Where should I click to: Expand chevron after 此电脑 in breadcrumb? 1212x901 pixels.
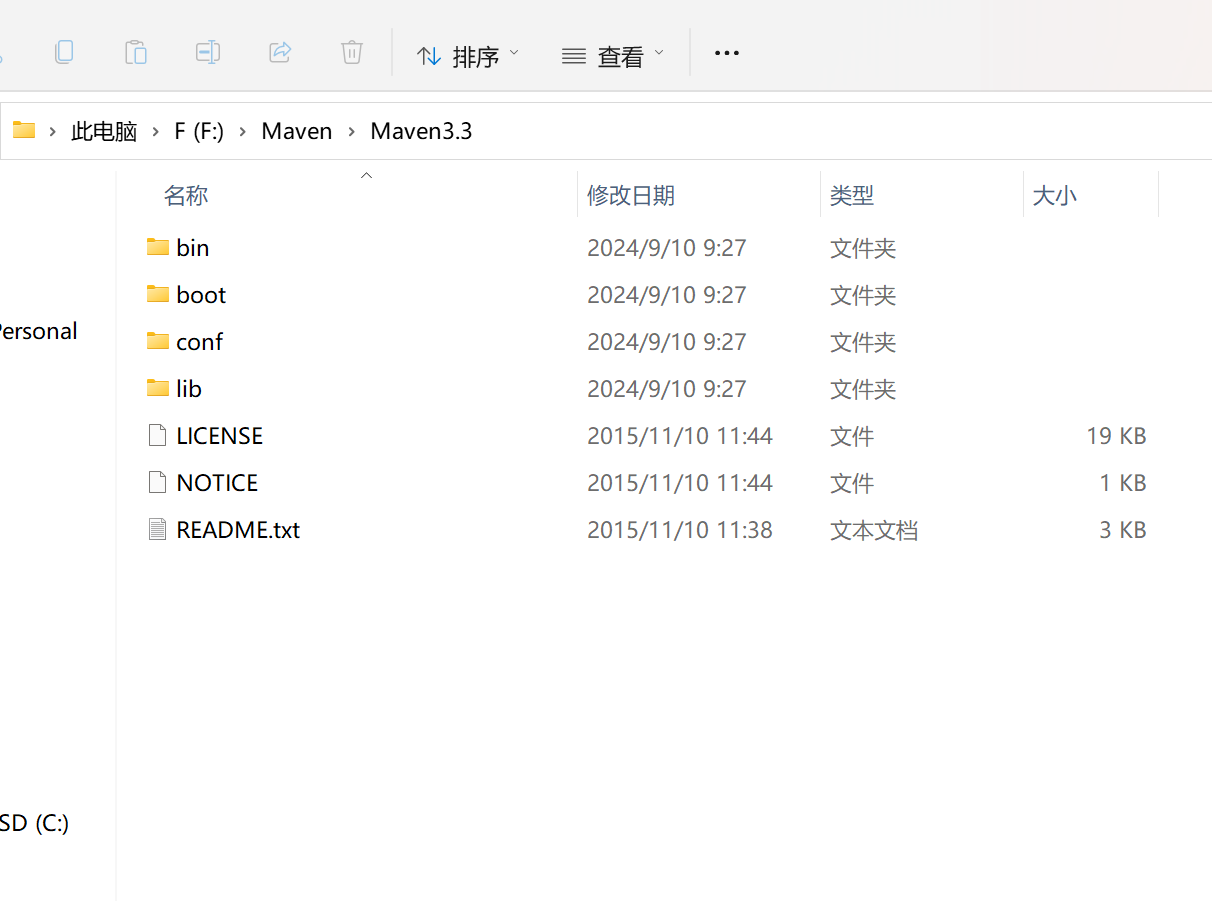(x=156, y=131)
